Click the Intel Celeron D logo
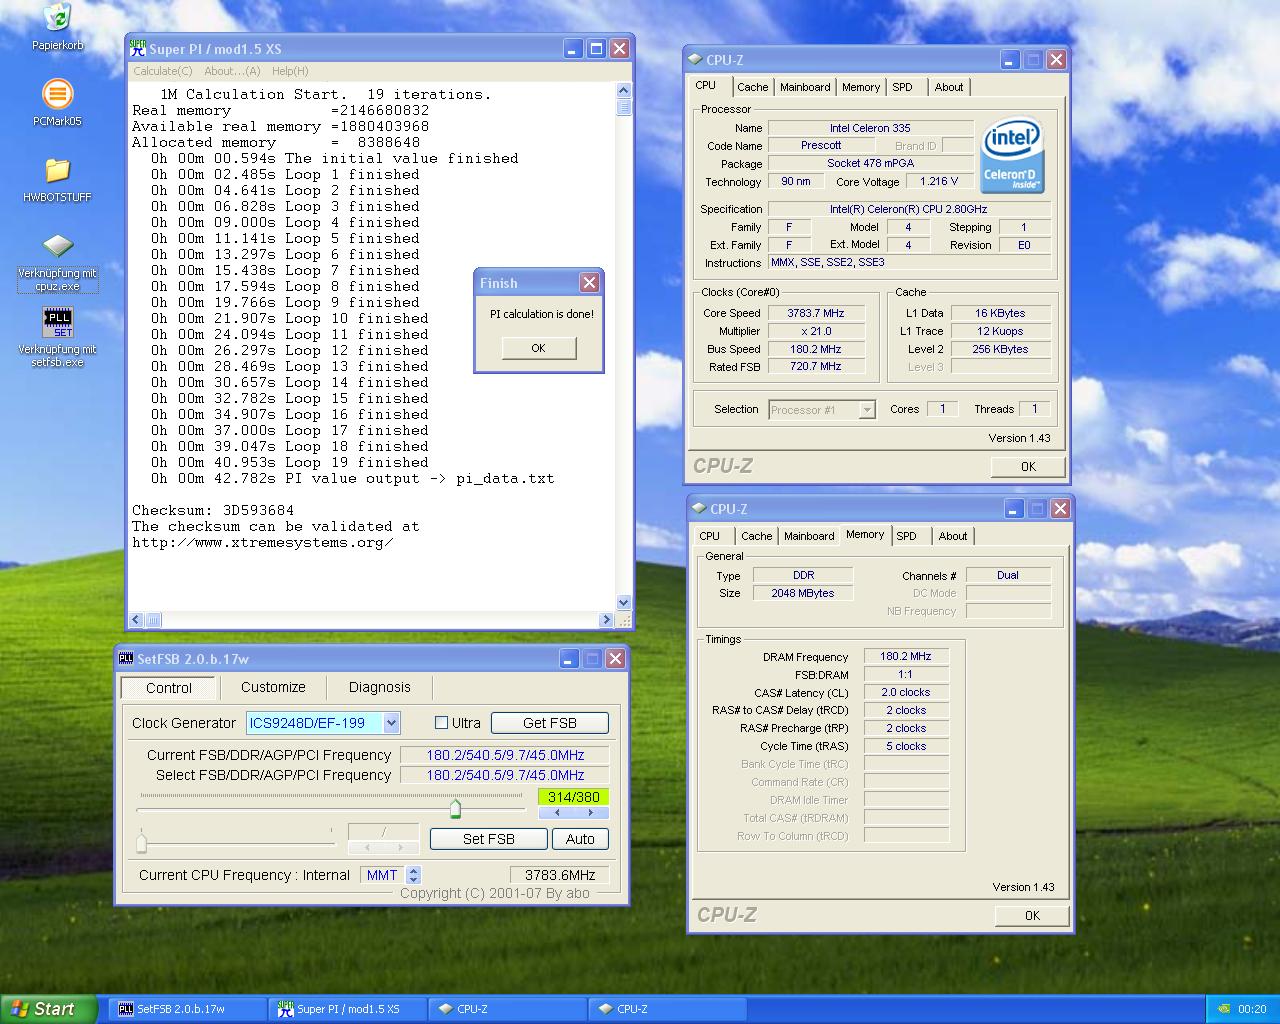 point(1013,155)
